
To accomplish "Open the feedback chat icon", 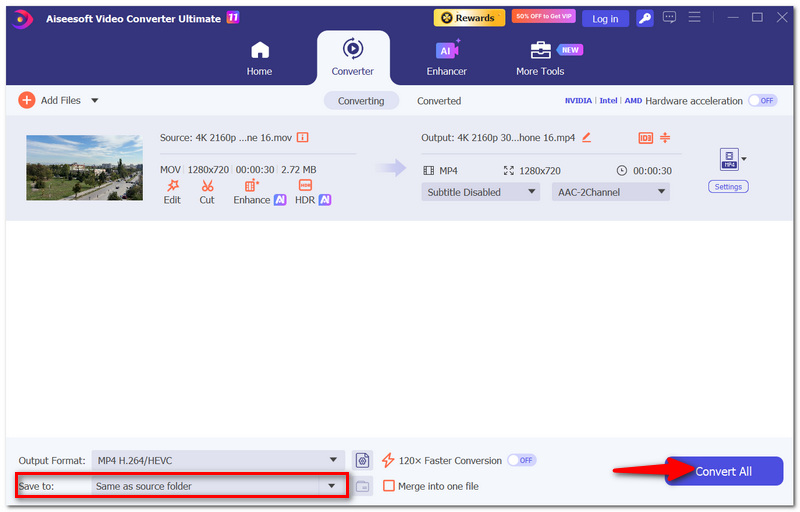I will point(669,18).
